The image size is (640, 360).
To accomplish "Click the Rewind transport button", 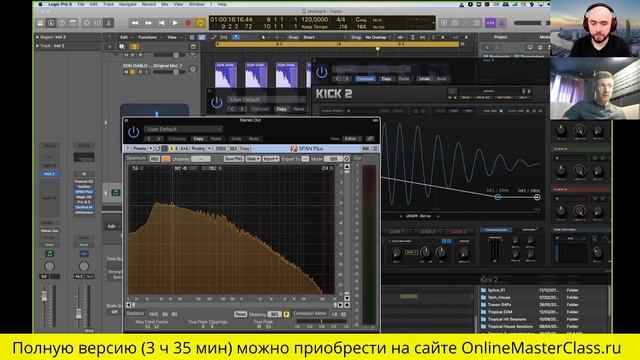I will pyautogui.click(x=135, y=23).
